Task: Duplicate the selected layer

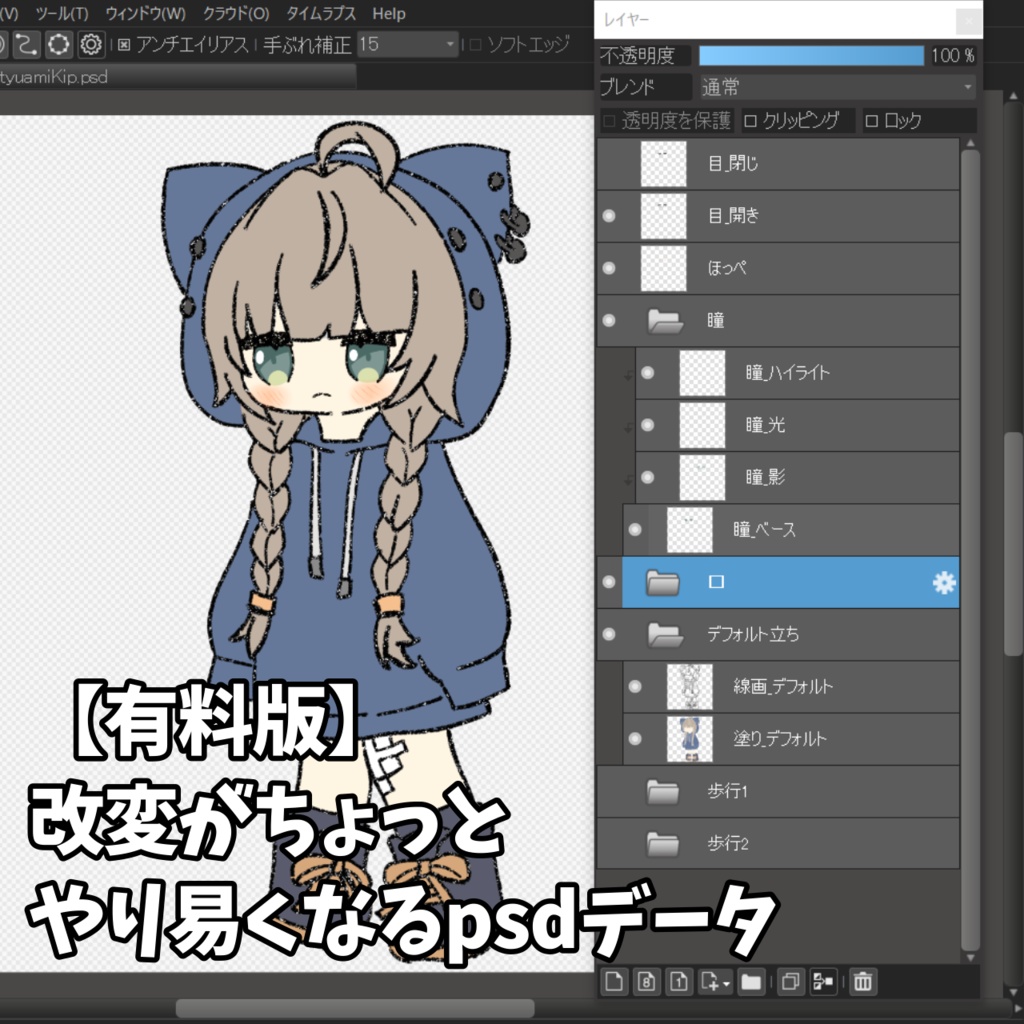Action: point(790,982)
